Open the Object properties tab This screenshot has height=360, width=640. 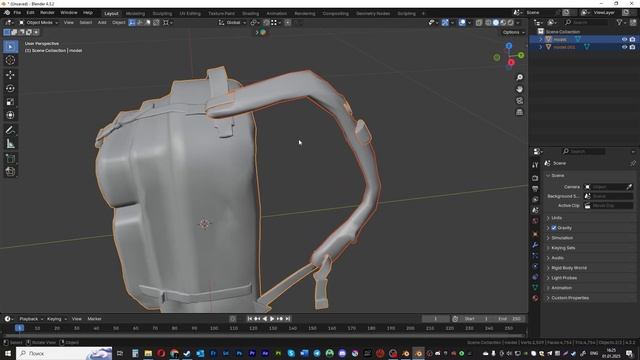click(535, 234)
